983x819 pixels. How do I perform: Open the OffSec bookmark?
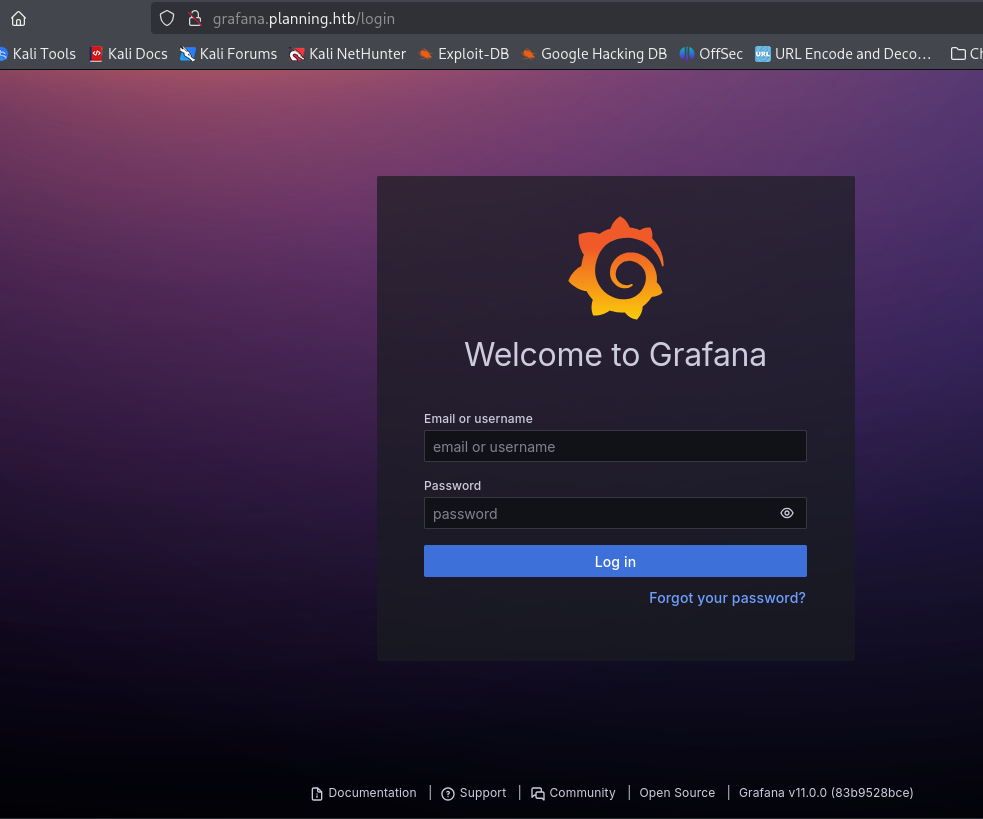(x=711, y=54)
